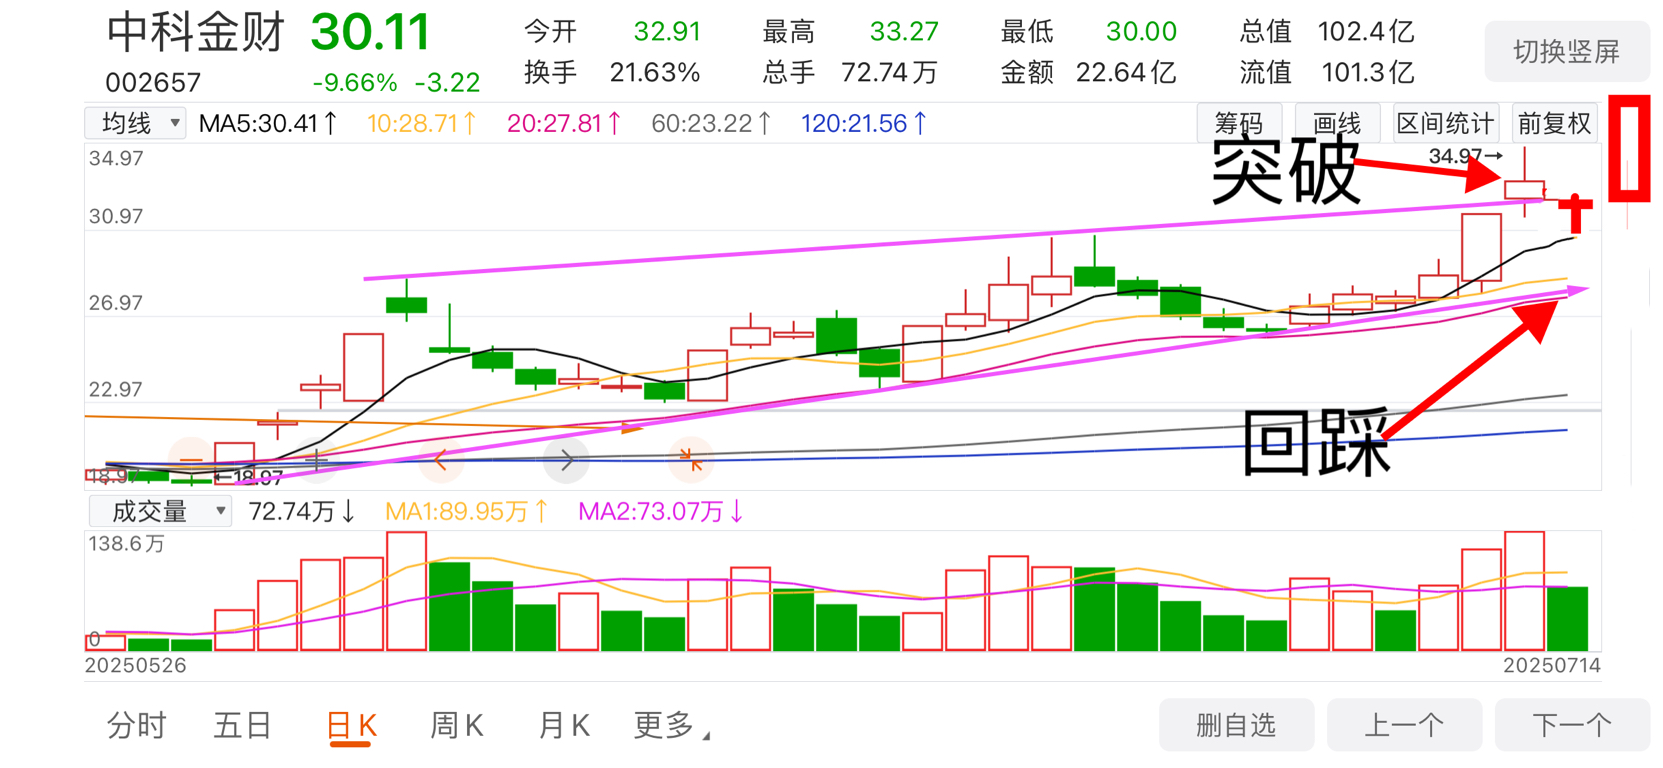Pan chart right with the right arrow icon
Screen dimensions: 1663x768
(x=566, y=461)
